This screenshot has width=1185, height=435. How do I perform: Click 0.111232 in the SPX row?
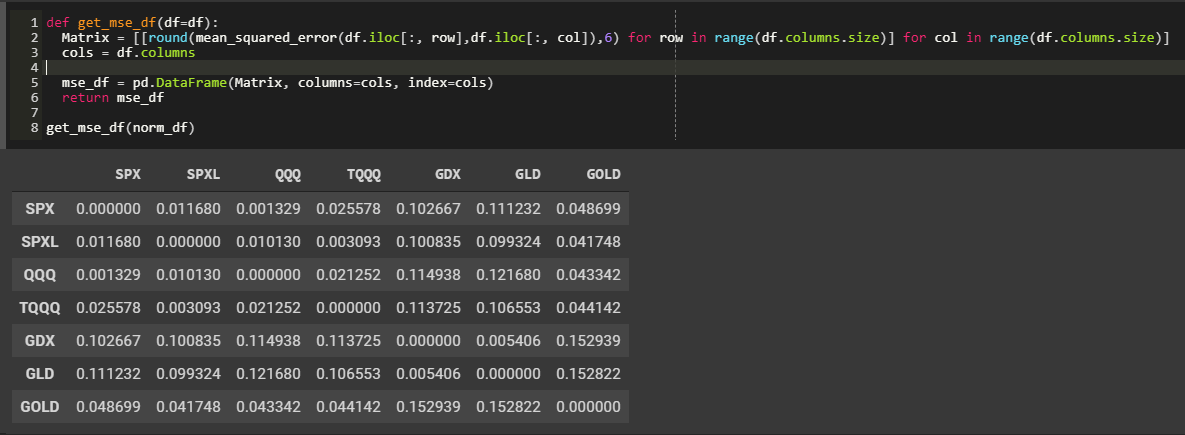(509, 208)
